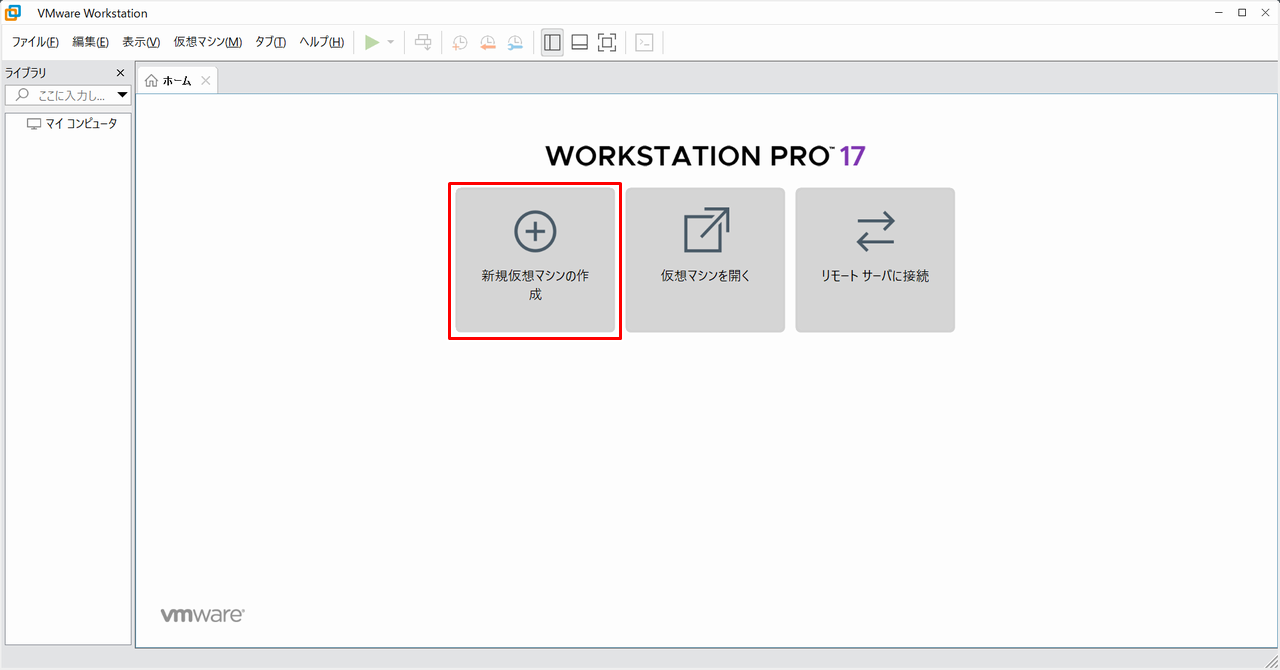Select マイ コンピュータ in library tree
Image resolution: width=1280 pixels, height=670 pixels.
click(x=80, y=124)
